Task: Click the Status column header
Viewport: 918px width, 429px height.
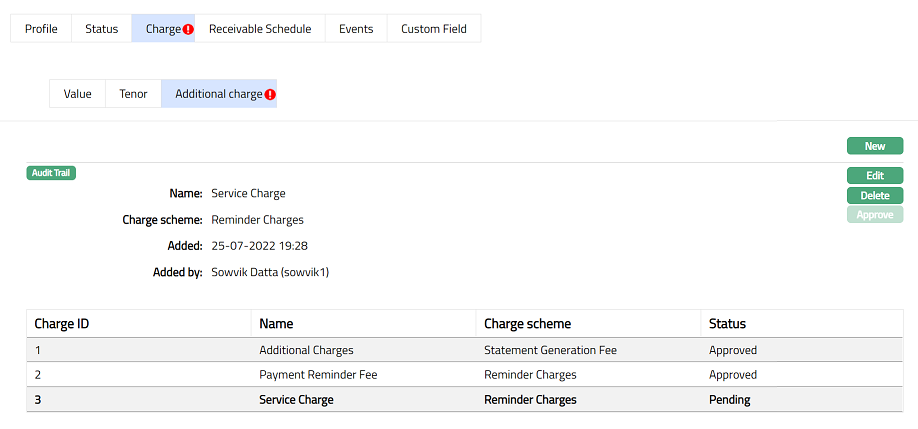Action: (x=727, y=324)
